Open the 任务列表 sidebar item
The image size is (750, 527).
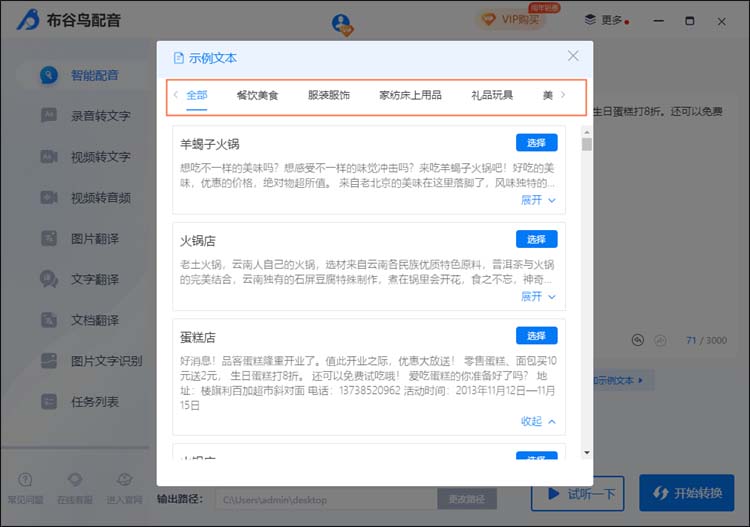coord(94,402)
